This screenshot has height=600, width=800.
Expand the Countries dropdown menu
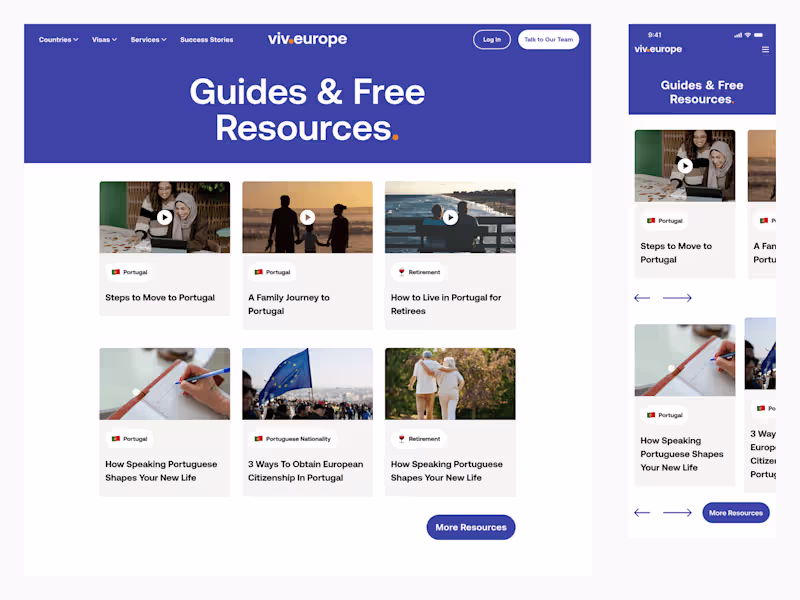click(58, 39)
